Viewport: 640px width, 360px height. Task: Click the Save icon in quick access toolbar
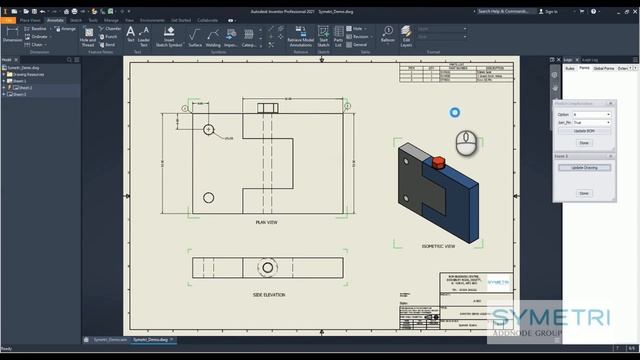click(34, 11)
